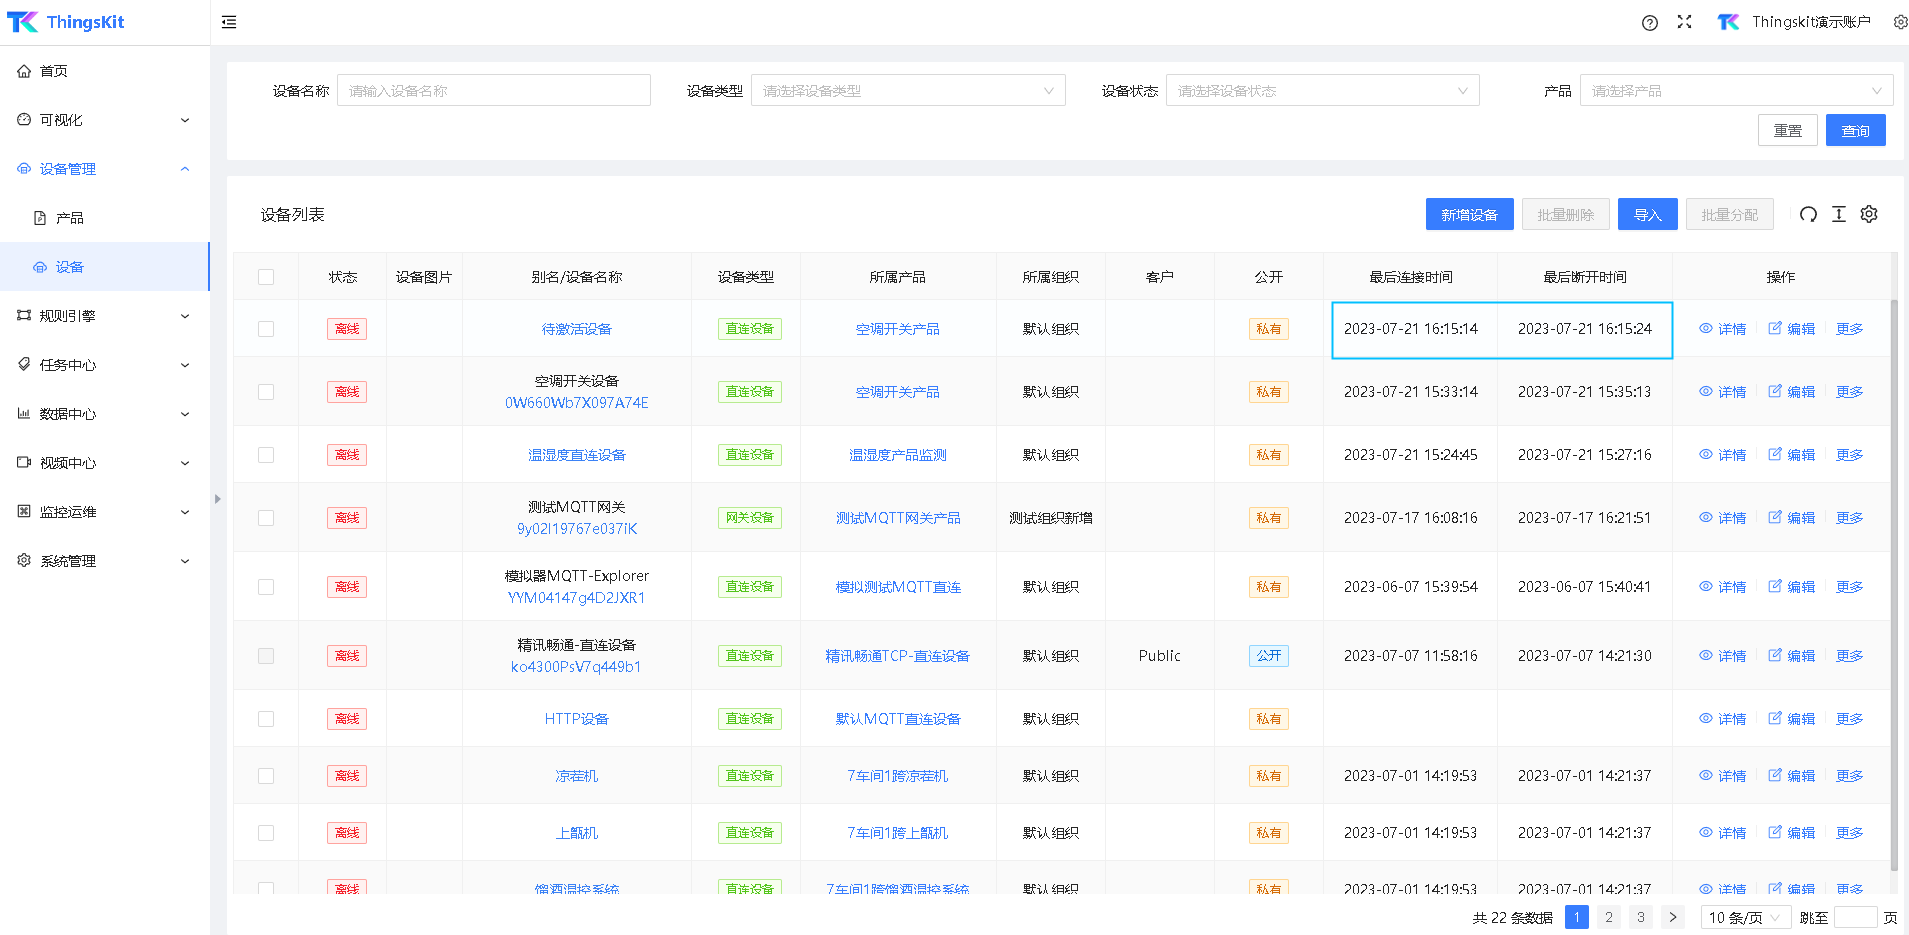Viewport: 1909px width, 935px height.
Task: Click the 视频中心 camera icon
Action: click(x=24, y=463)
